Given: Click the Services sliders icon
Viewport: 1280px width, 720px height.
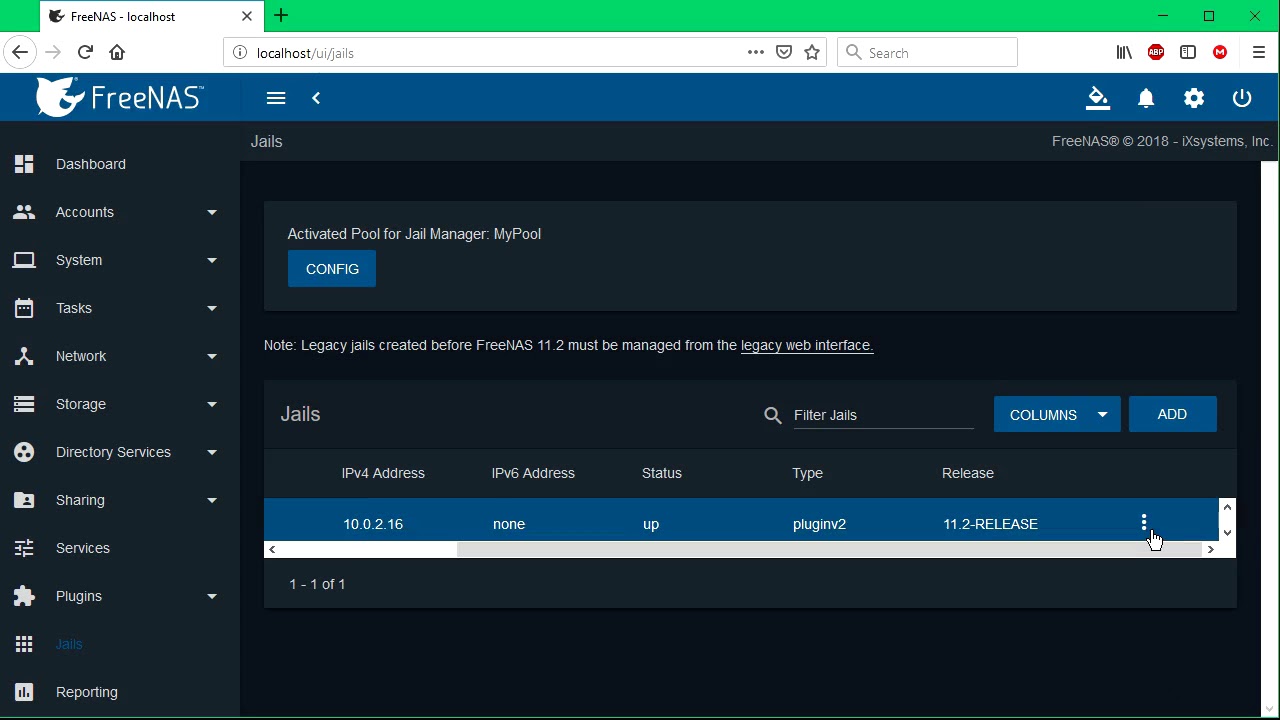Looking at the screenshot, I should tap(24, 548).
